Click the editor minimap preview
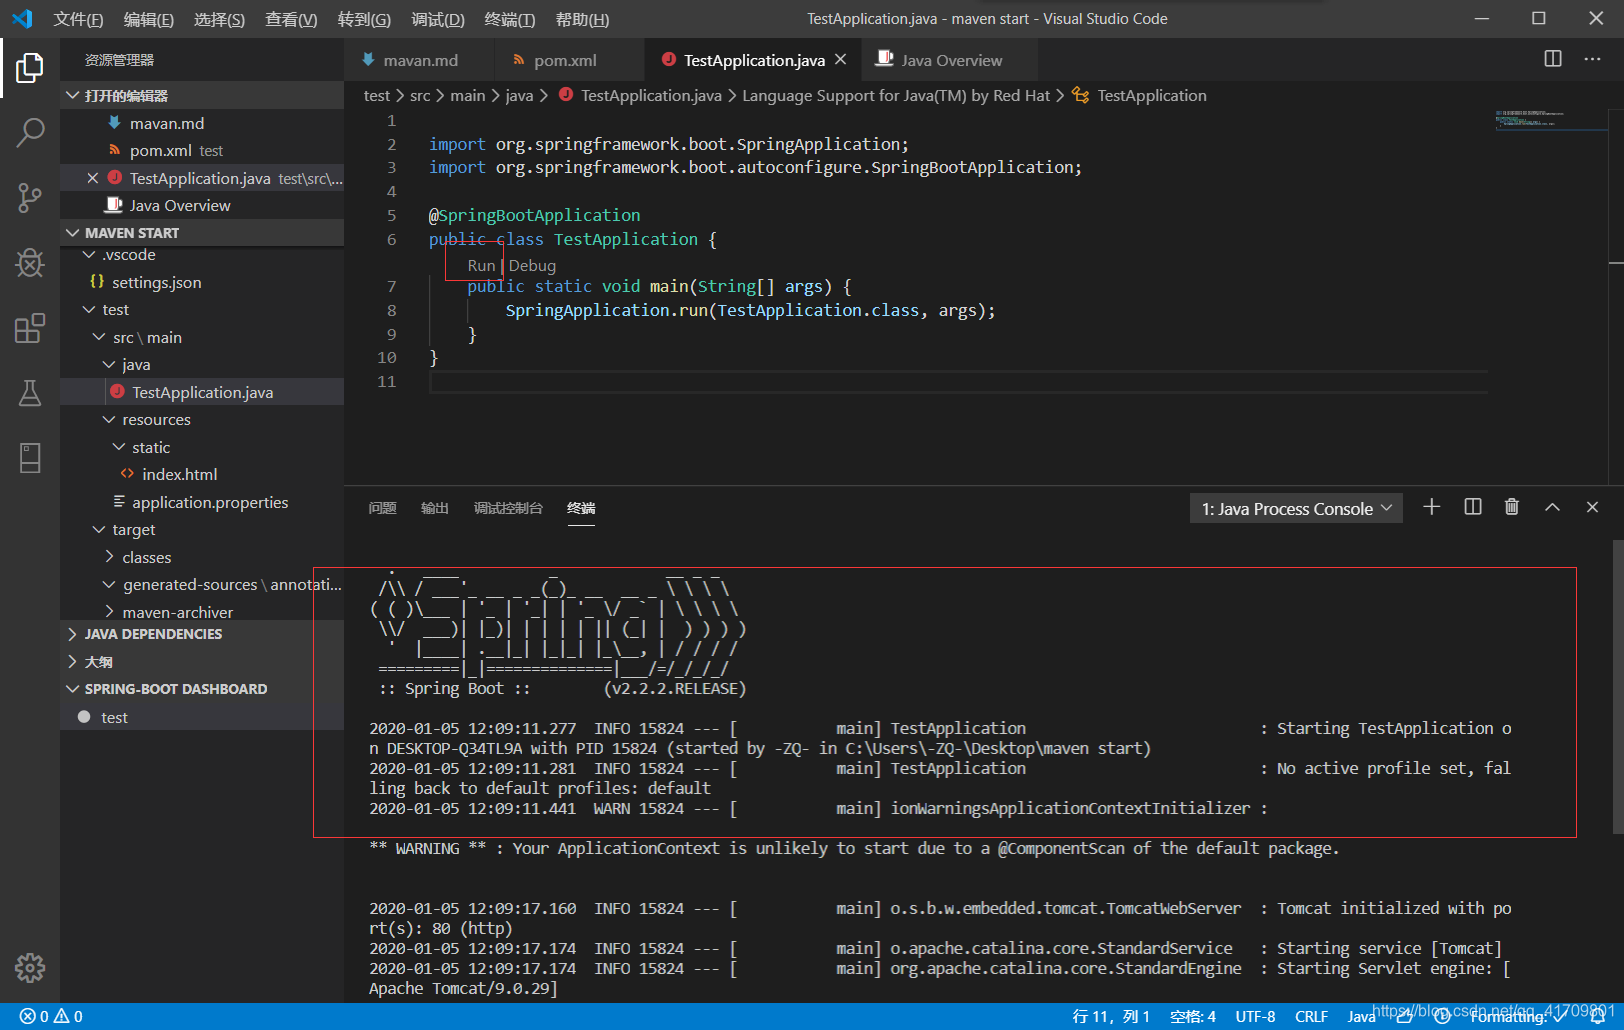The image size is (1624, 1030). pos(1550,120)
